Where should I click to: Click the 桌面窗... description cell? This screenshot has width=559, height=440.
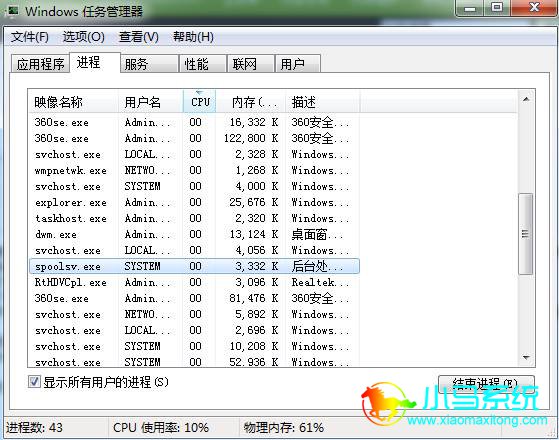[x=317, y=234]
